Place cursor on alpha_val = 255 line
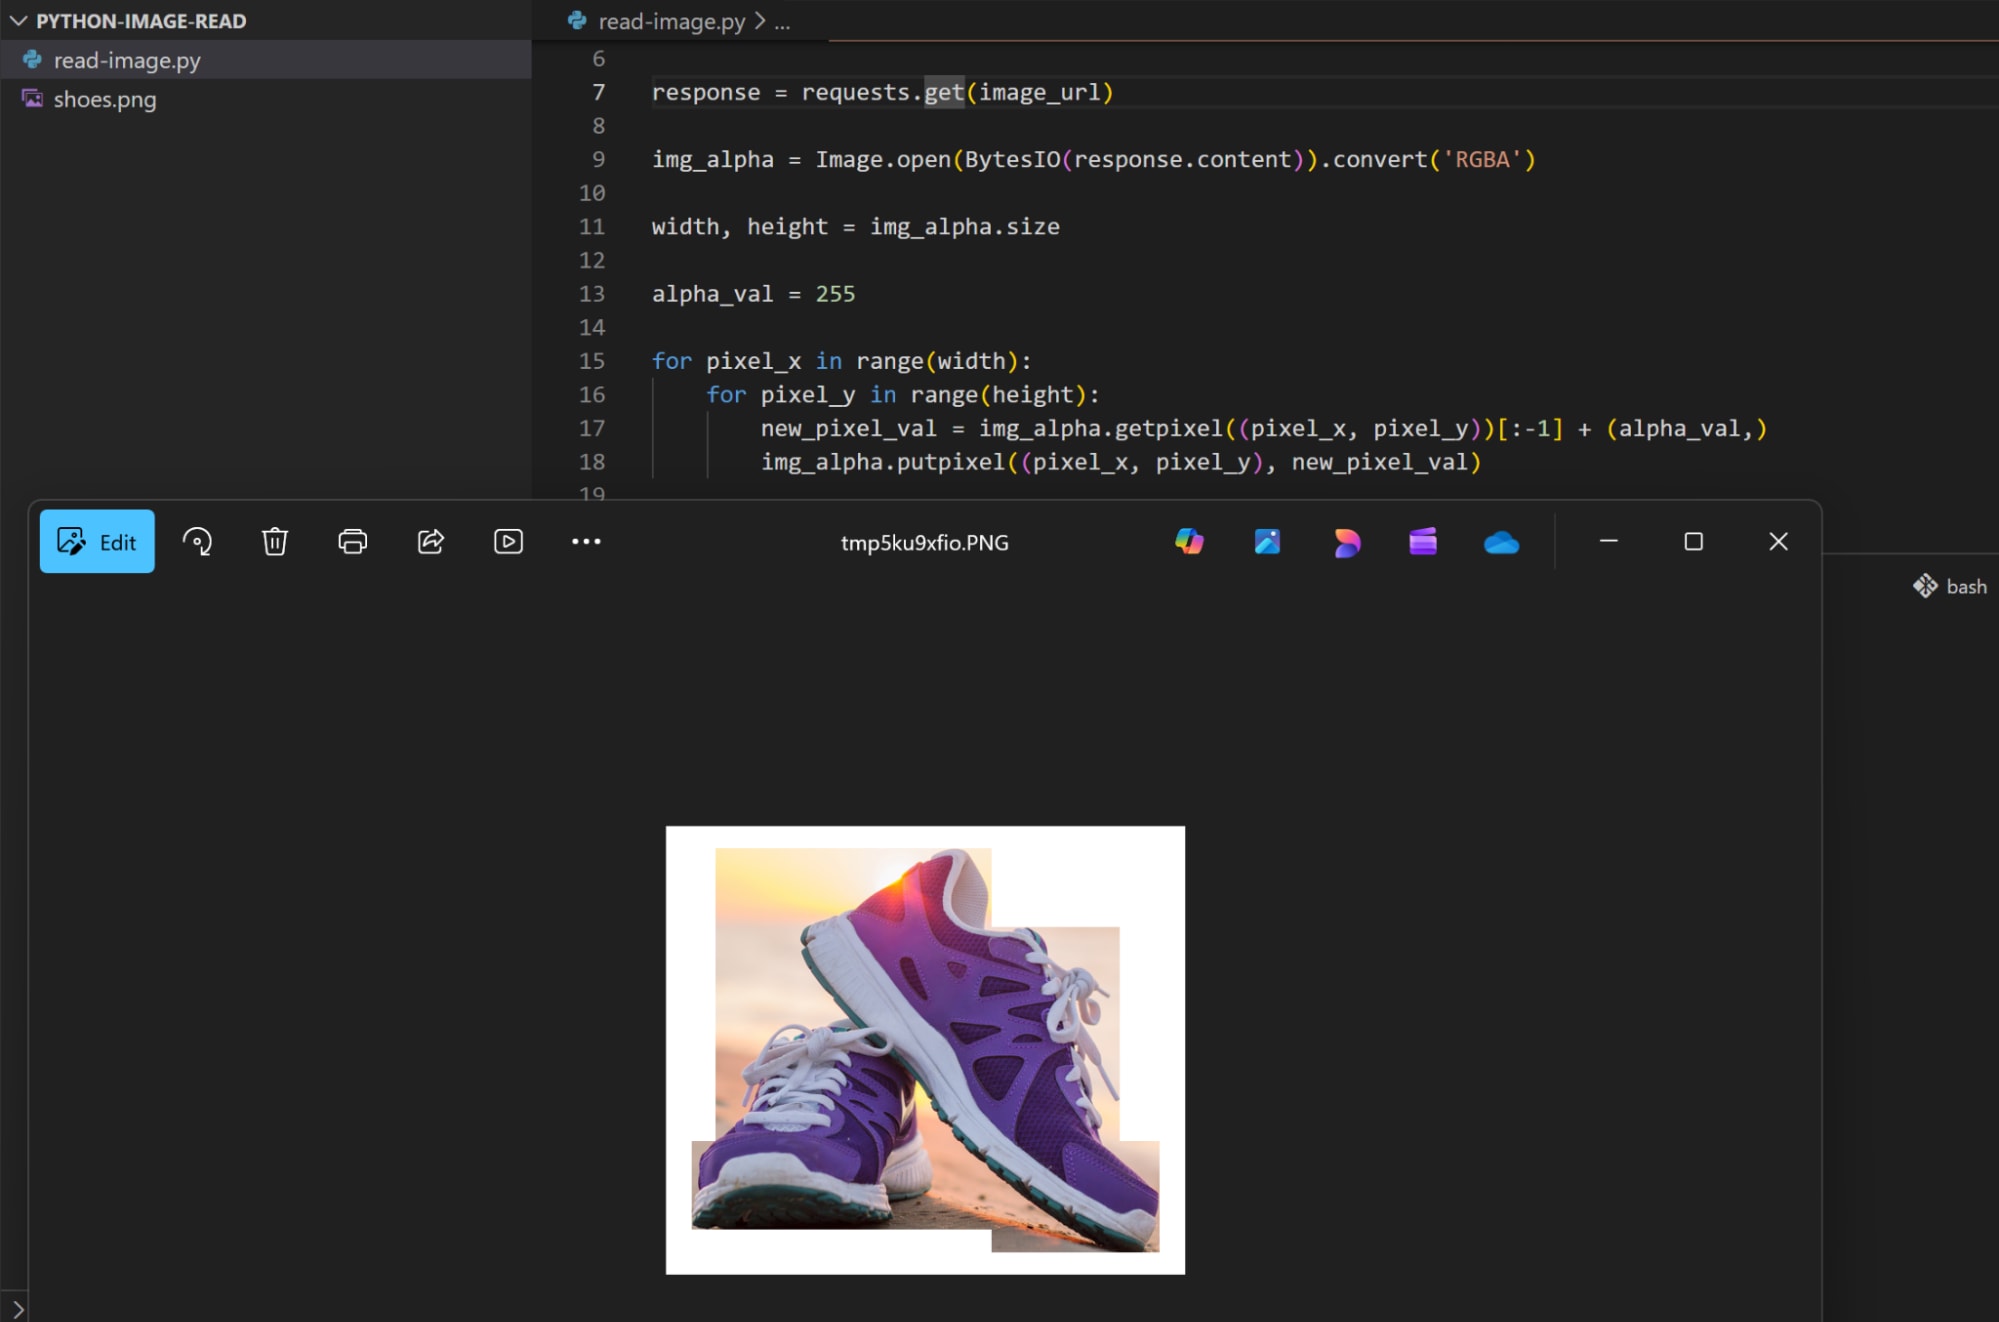Viewport: 1999px width, 1322px height. pos(754,294)
